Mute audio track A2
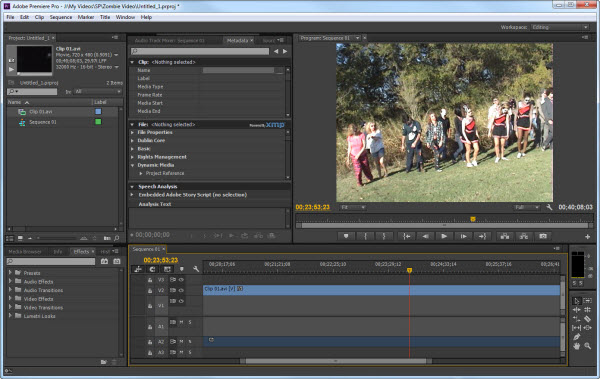This screenshot has width=600, height=379. click(181, 341)
